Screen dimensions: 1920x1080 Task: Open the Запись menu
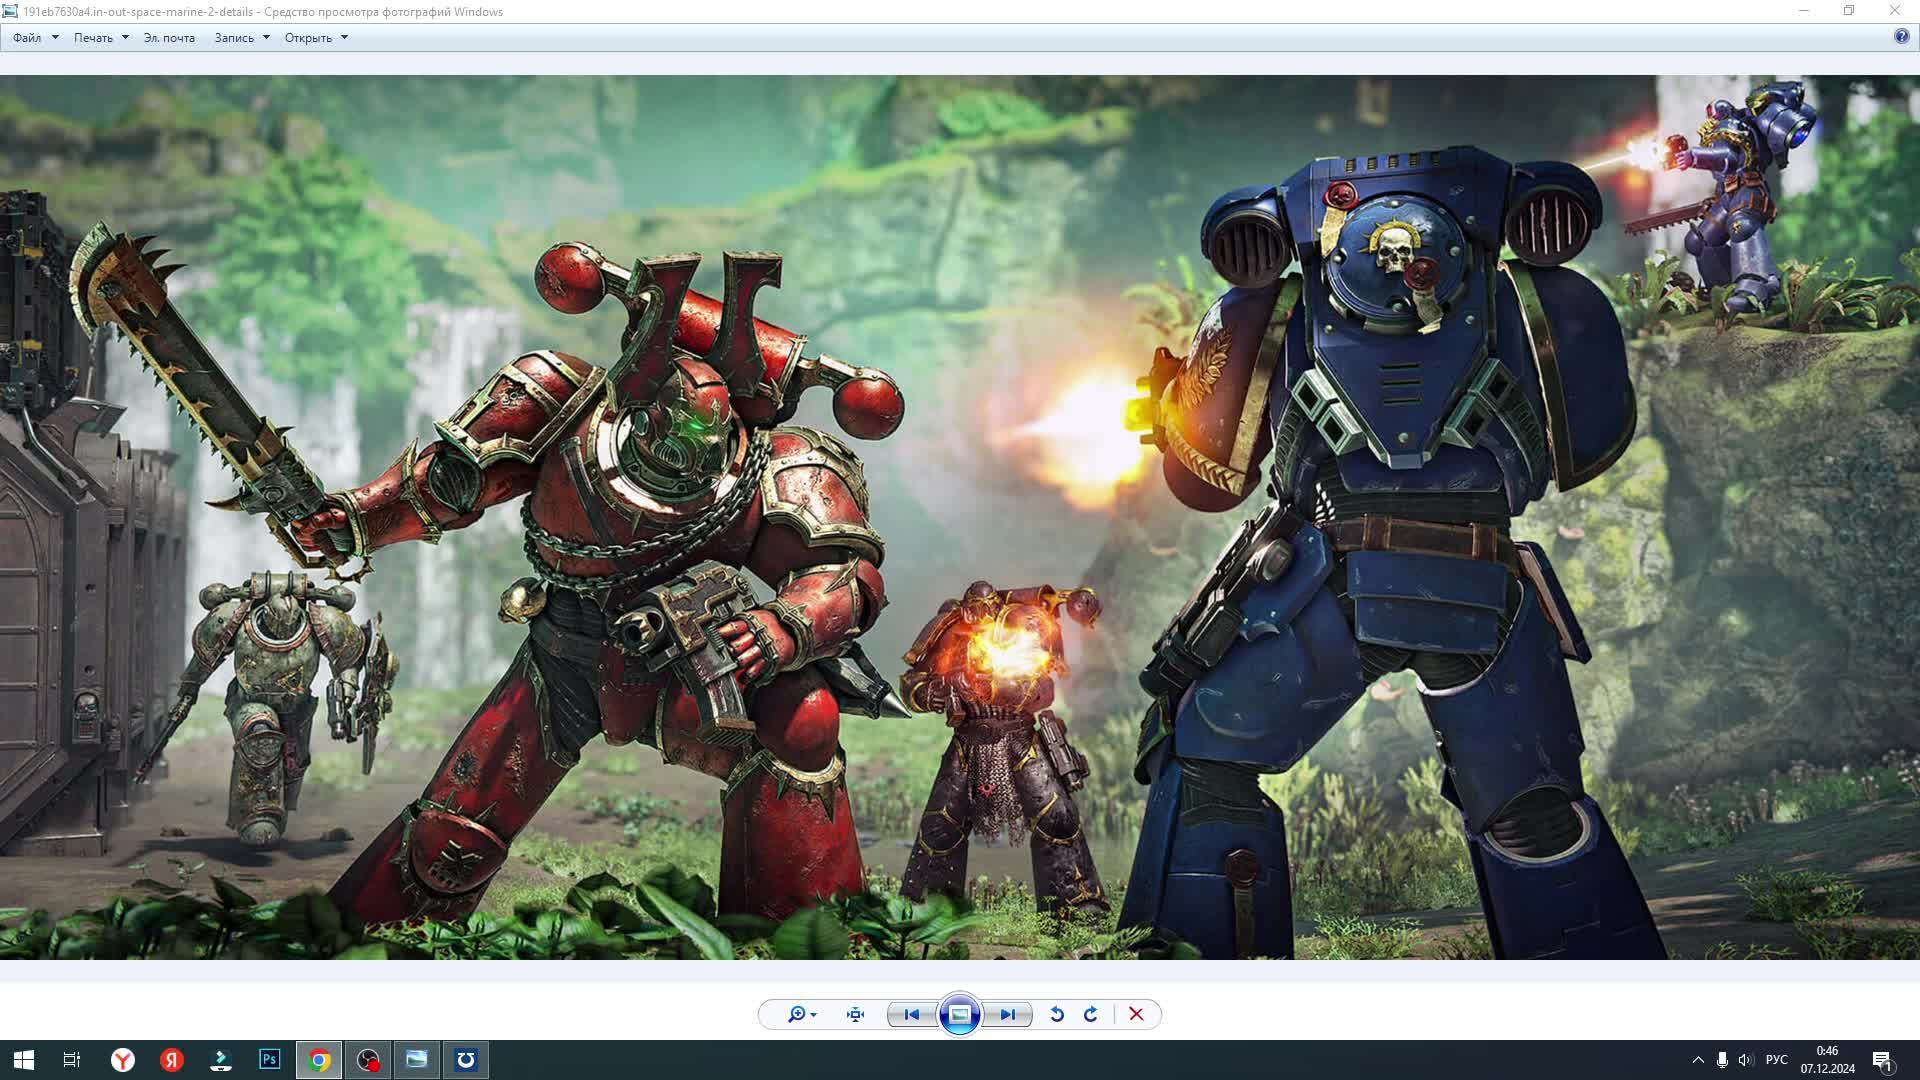pos(236,37)
